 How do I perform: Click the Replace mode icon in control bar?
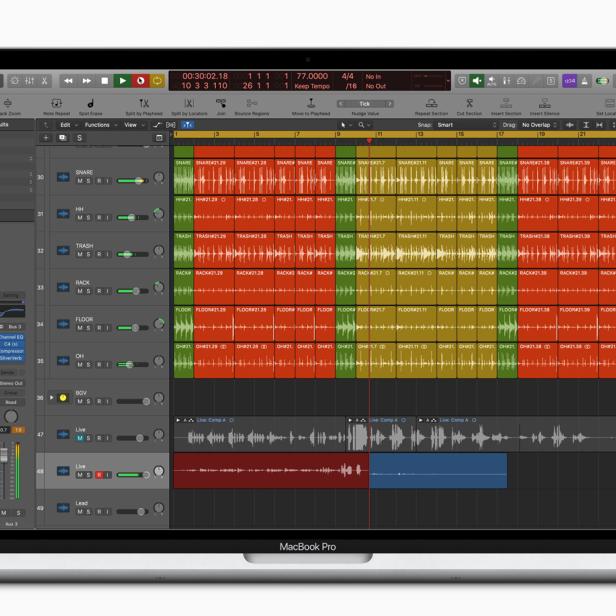(x=462, y=81)
